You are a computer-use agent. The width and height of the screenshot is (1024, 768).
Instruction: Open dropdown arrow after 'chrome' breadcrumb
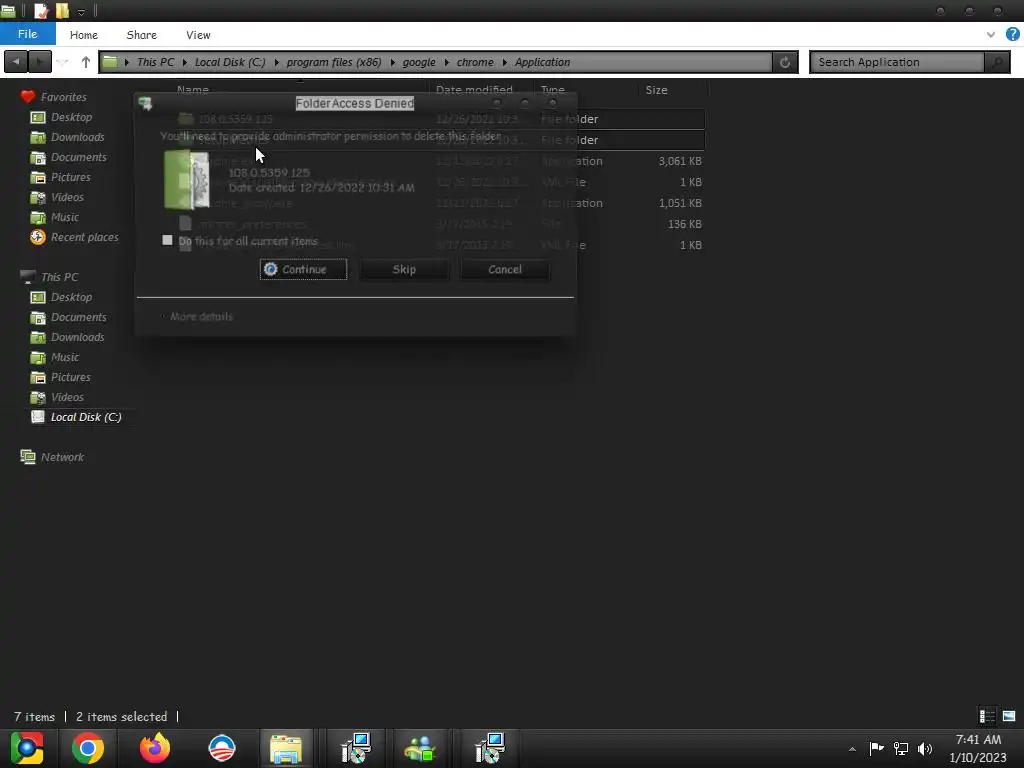pos(505,62)
